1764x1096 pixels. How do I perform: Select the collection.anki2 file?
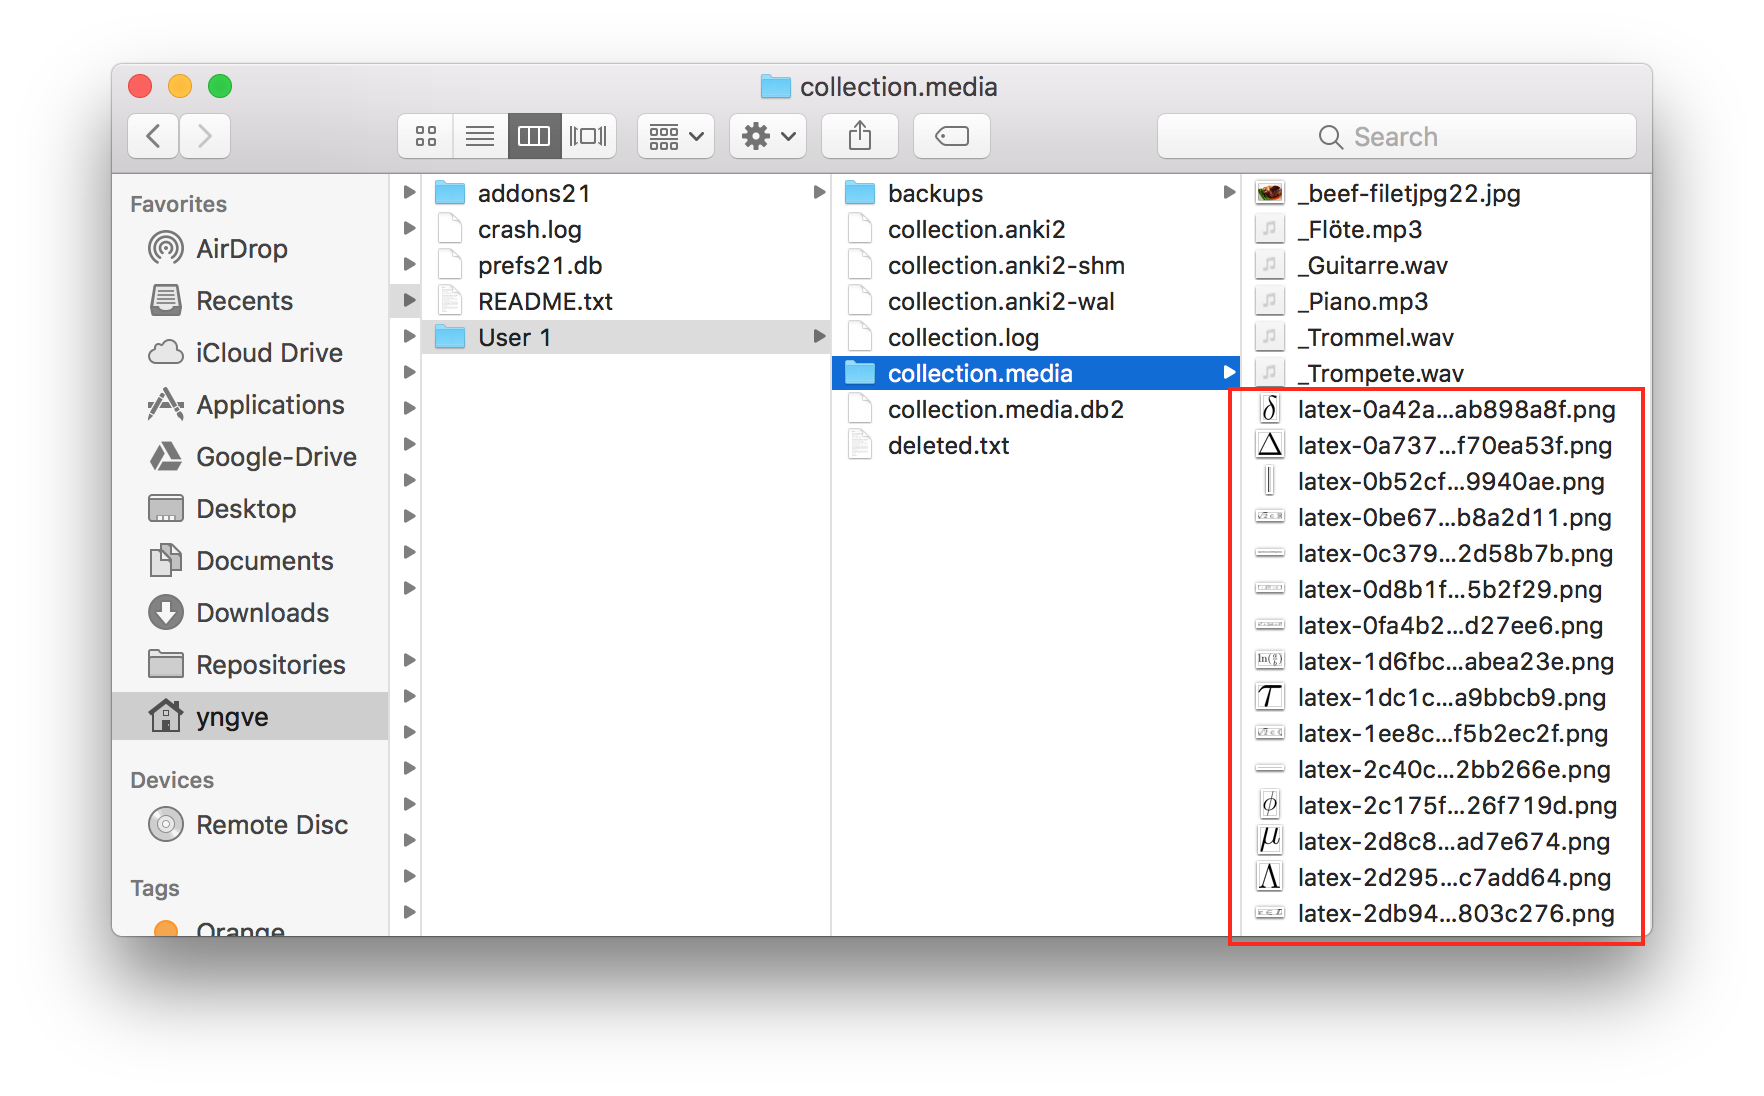click(1036, 229)
